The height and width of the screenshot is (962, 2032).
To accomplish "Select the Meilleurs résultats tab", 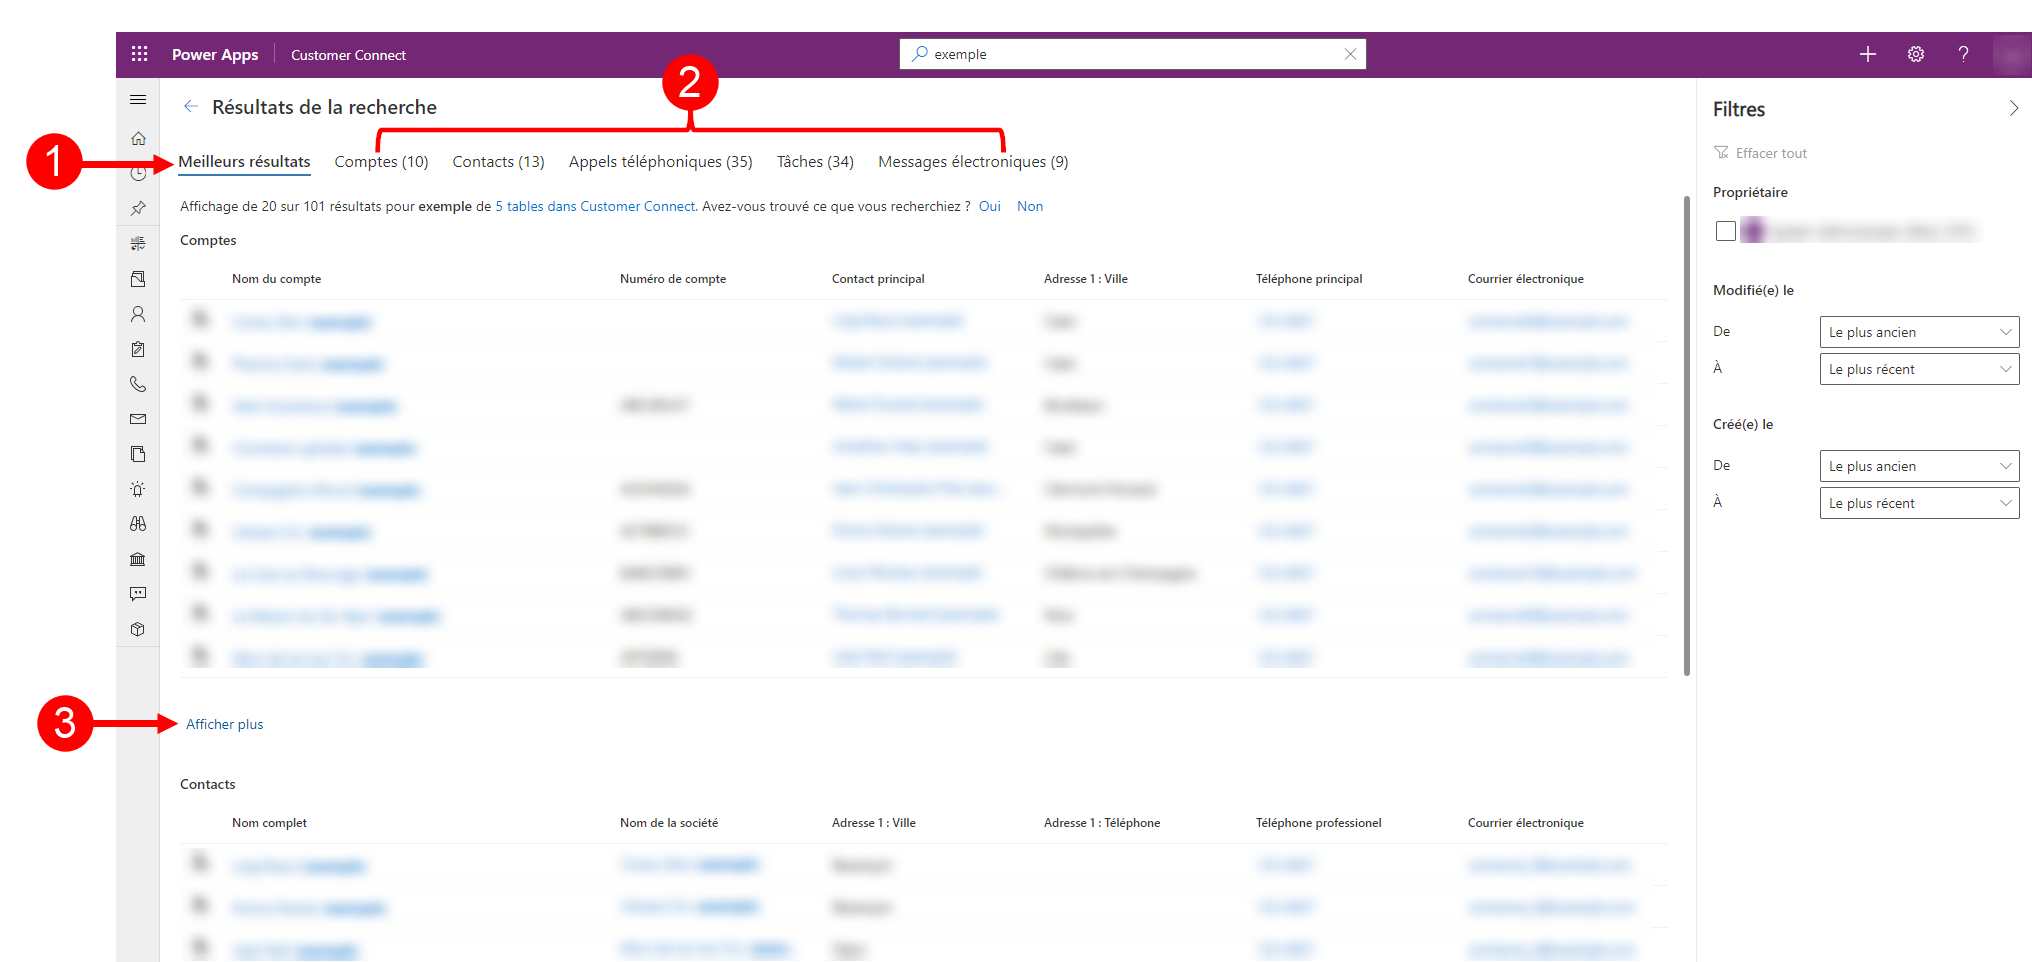I will pyautogui.click(x=244, y=161).
